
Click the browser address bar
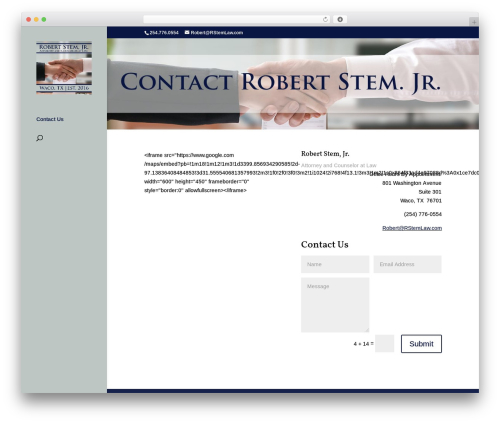point(237,19)
